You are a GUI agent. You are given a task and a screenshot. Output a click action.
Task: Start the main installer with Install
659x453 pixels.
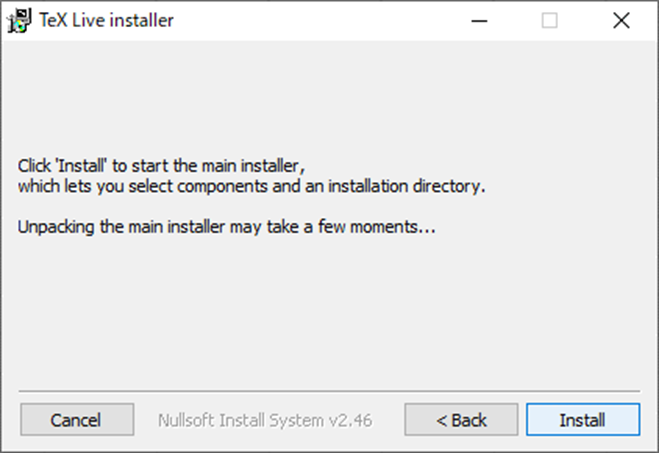582,420
